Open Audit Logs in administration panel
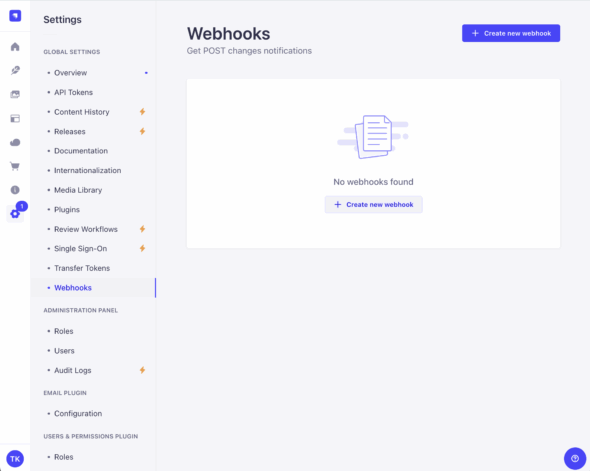The width and height of the screenshot is (590, 471). [x=73, y=370]
